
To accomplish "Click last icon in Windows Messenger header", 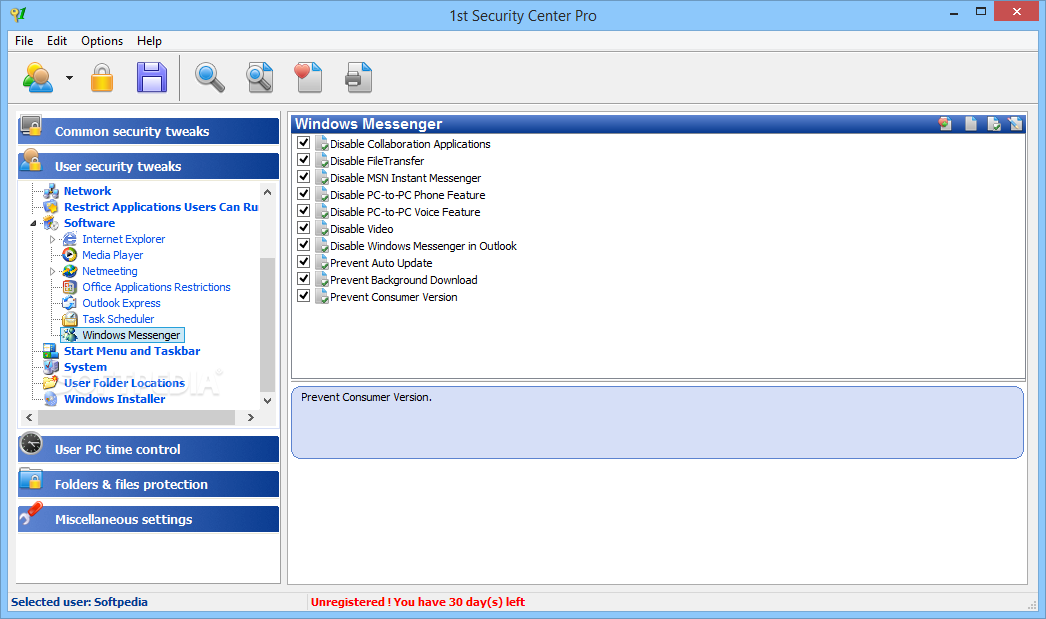I will click(x=1015, y=124).
